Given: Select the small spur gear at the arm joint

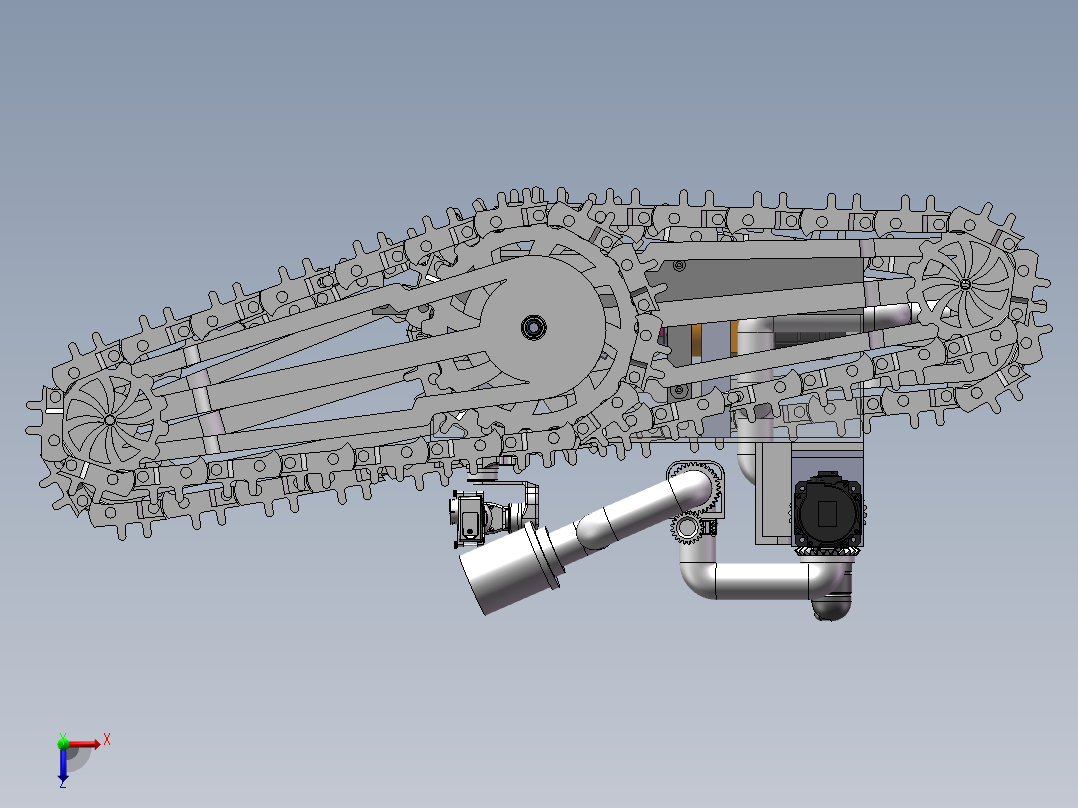Looking at the screenshot, I should (686, 527).
